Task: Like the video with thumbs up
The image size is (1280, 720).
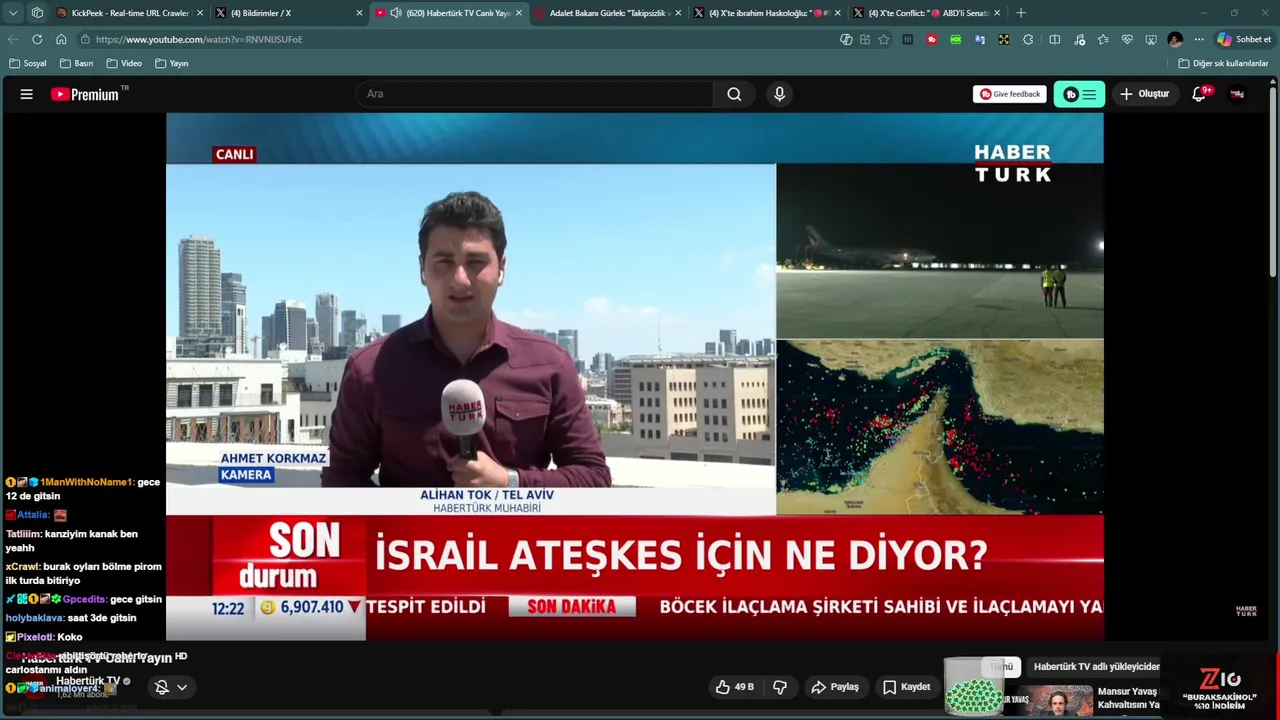Action: (735, 687)
